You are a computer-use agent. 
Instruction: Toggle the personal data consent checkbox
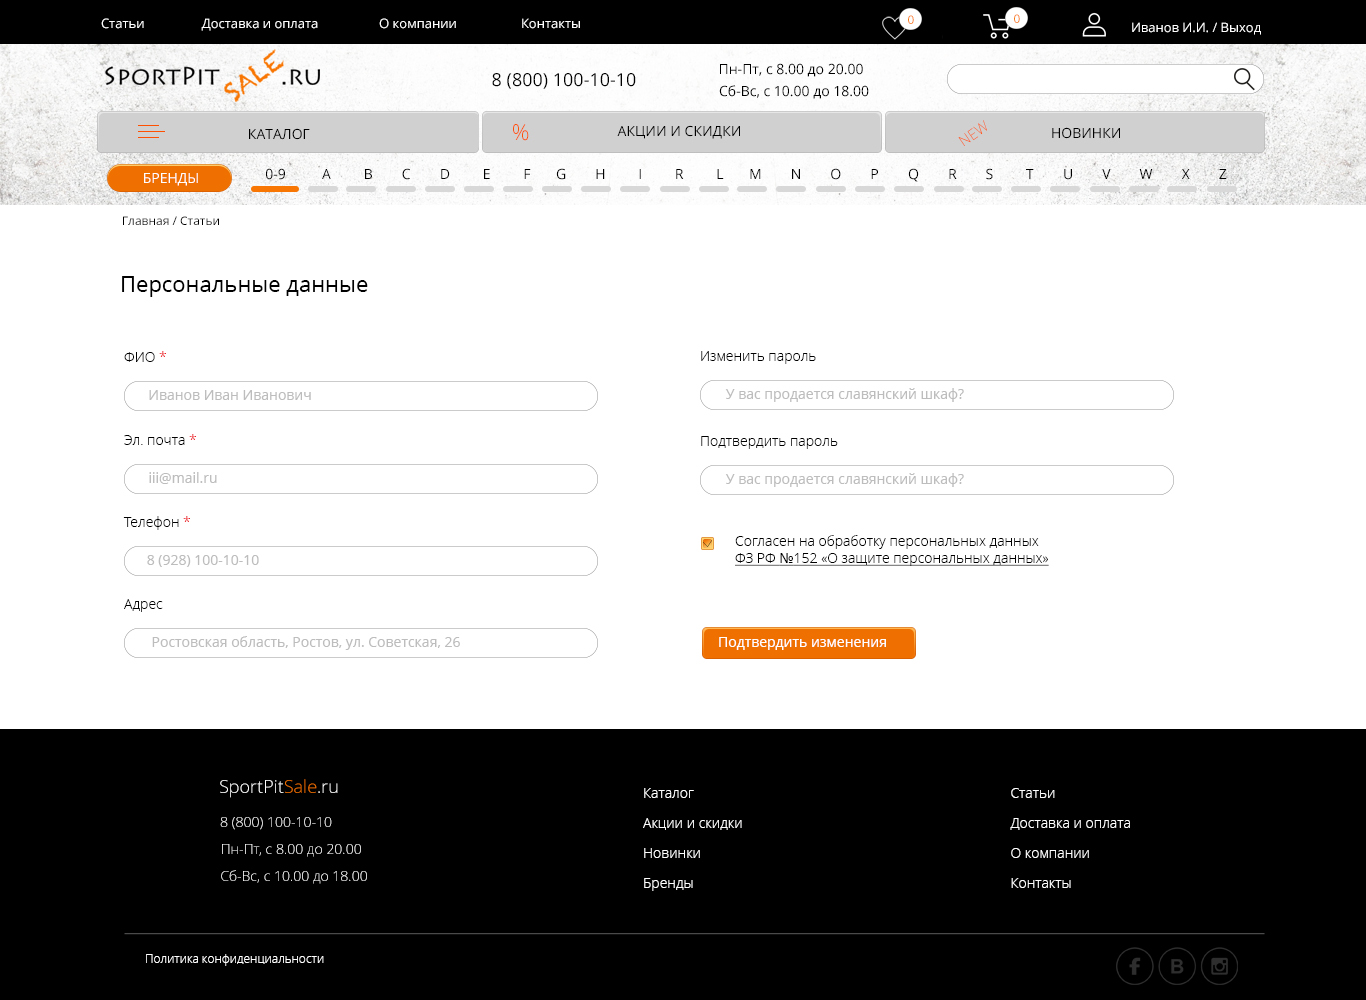708,543
